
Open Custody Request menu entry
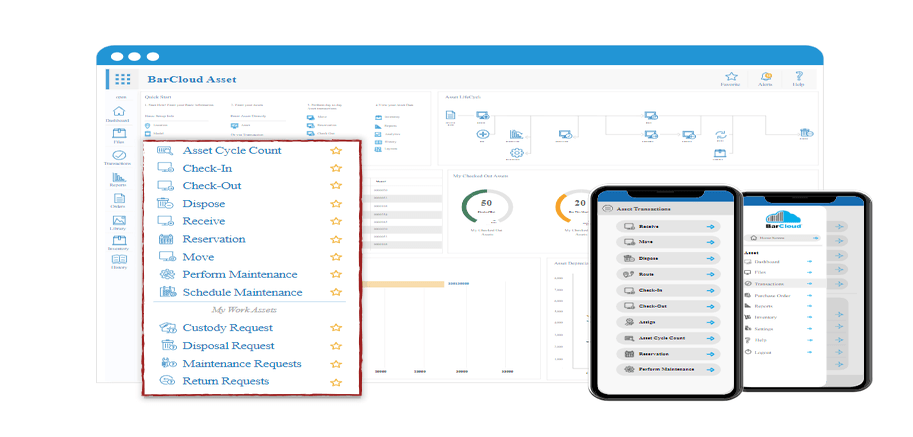228,328
